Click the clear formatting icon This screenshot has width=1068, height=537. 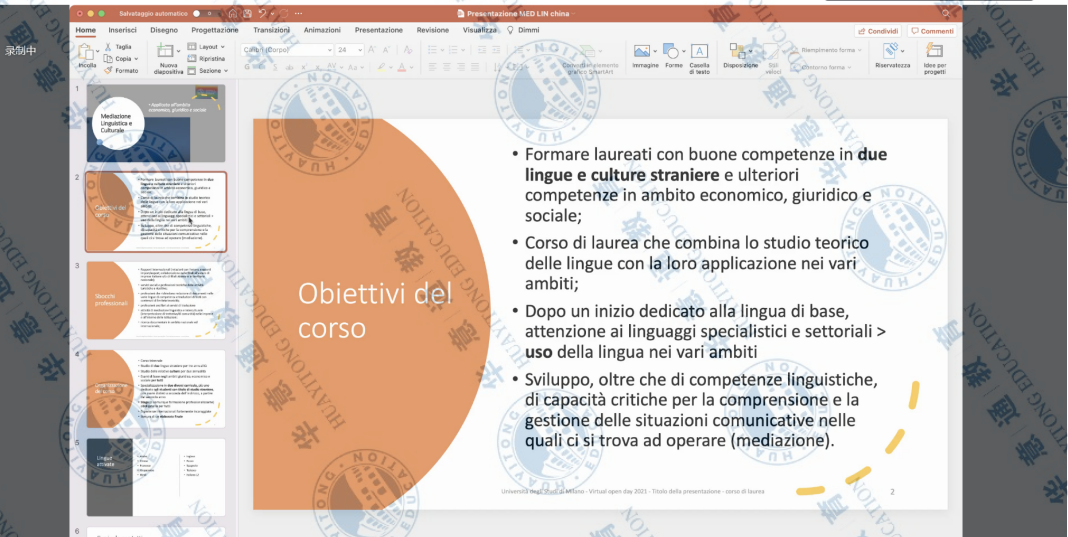pyautogui.click(x=407, y=50)
